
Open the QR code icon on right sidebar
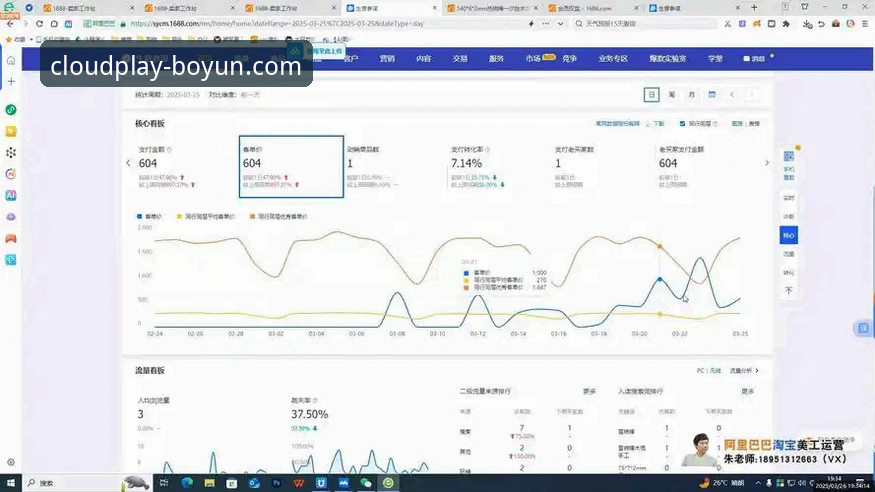(789, 156)
